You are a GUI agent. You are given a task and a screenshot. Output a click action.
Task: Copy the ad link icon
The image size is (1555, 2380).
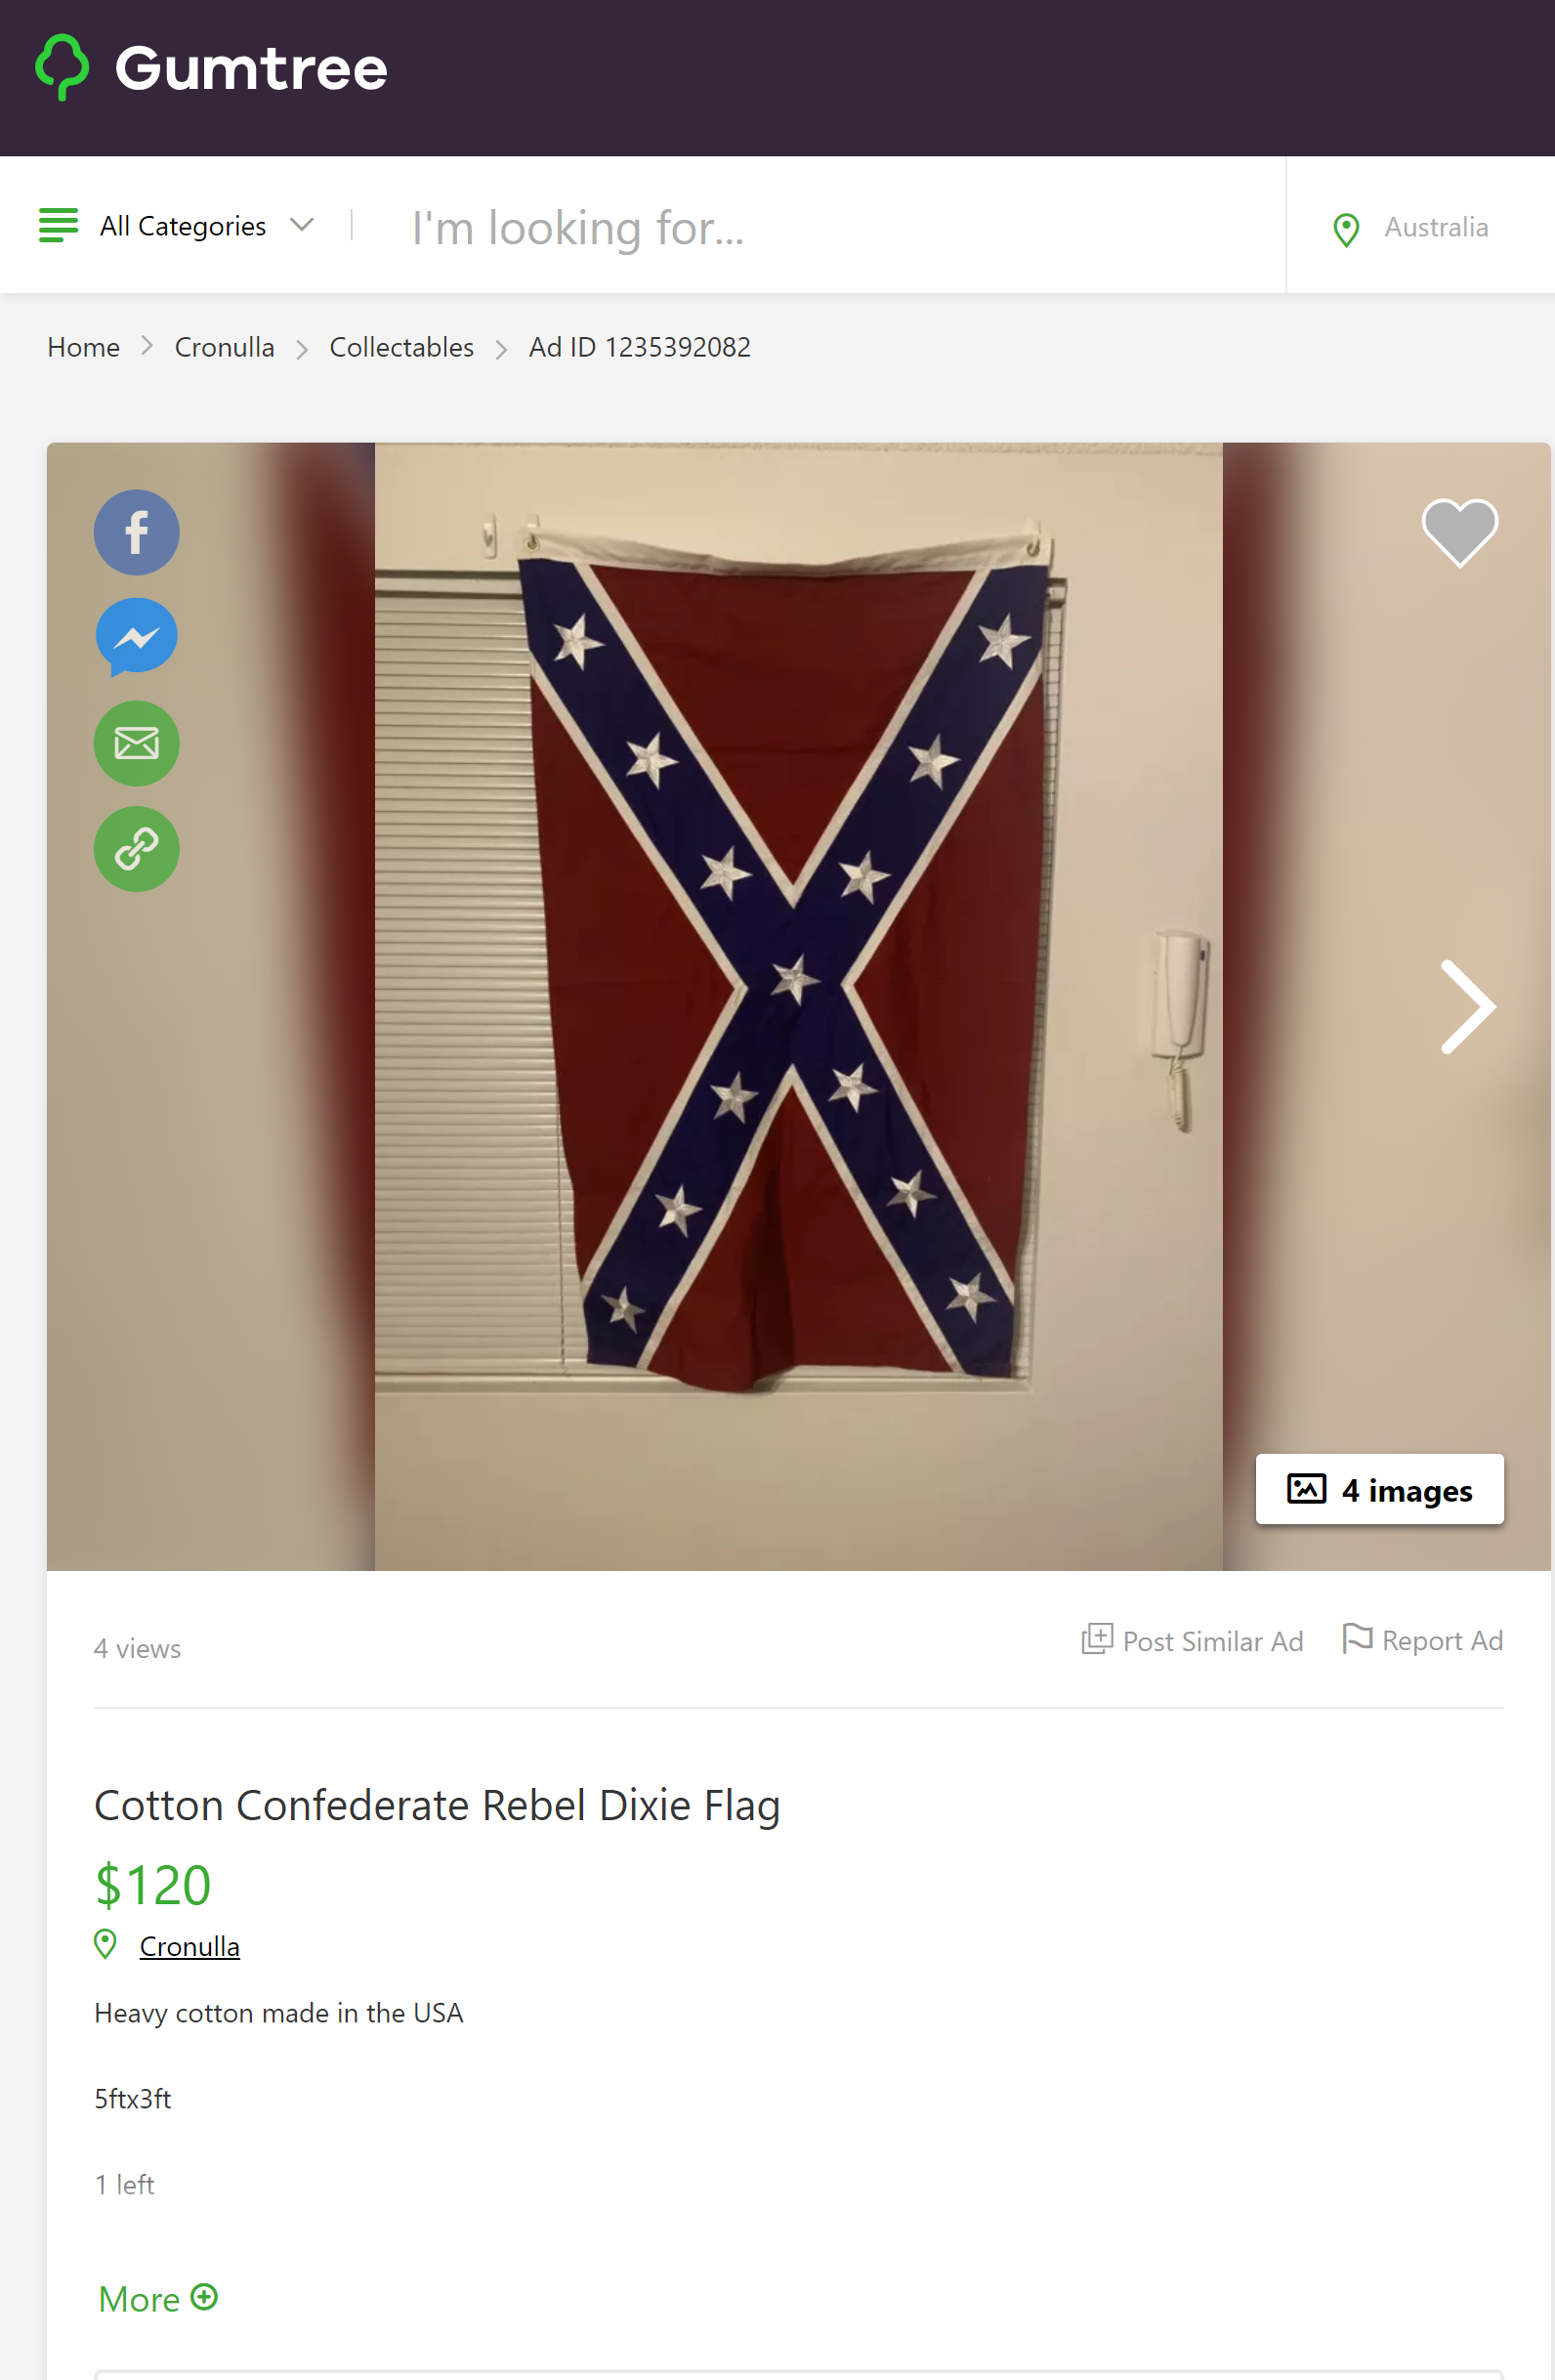tap(136, 849)
